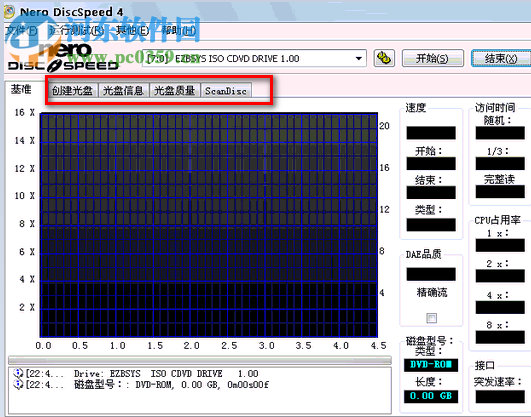Click the CPU 4 x usage field
531x417 pixels.
(500, 307)
